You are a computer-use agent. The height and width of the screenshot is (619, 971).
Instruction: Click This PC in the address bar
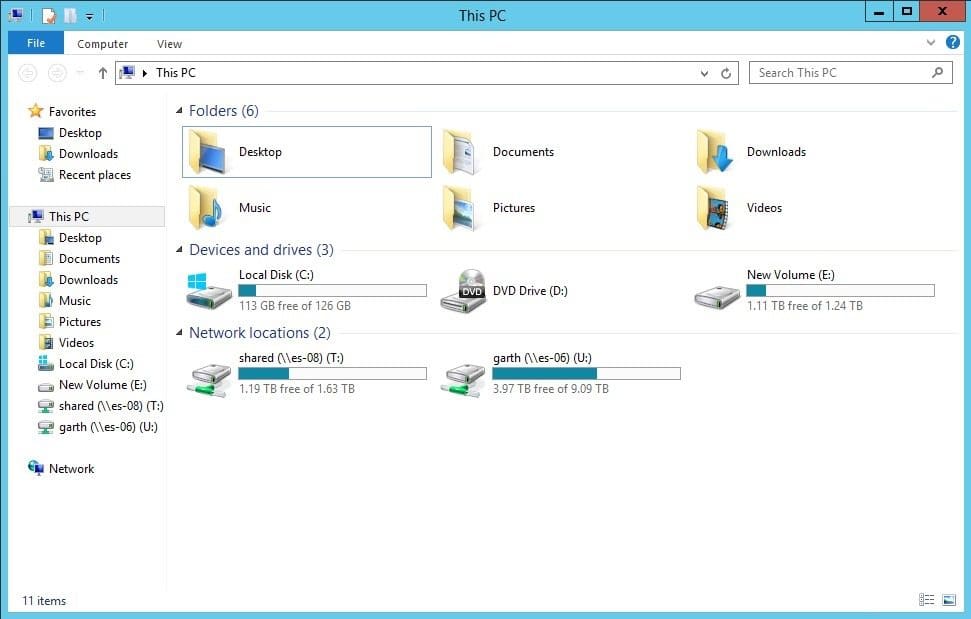point(176,72)
